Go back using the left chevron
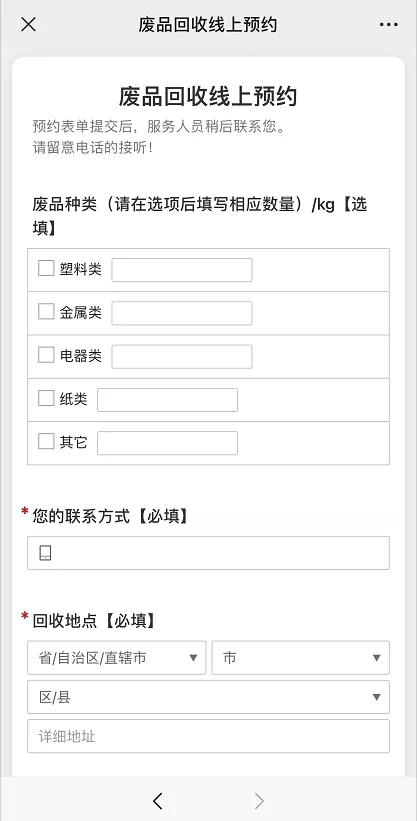The width and height of the screenshot is (417, 821). [158, 801]
